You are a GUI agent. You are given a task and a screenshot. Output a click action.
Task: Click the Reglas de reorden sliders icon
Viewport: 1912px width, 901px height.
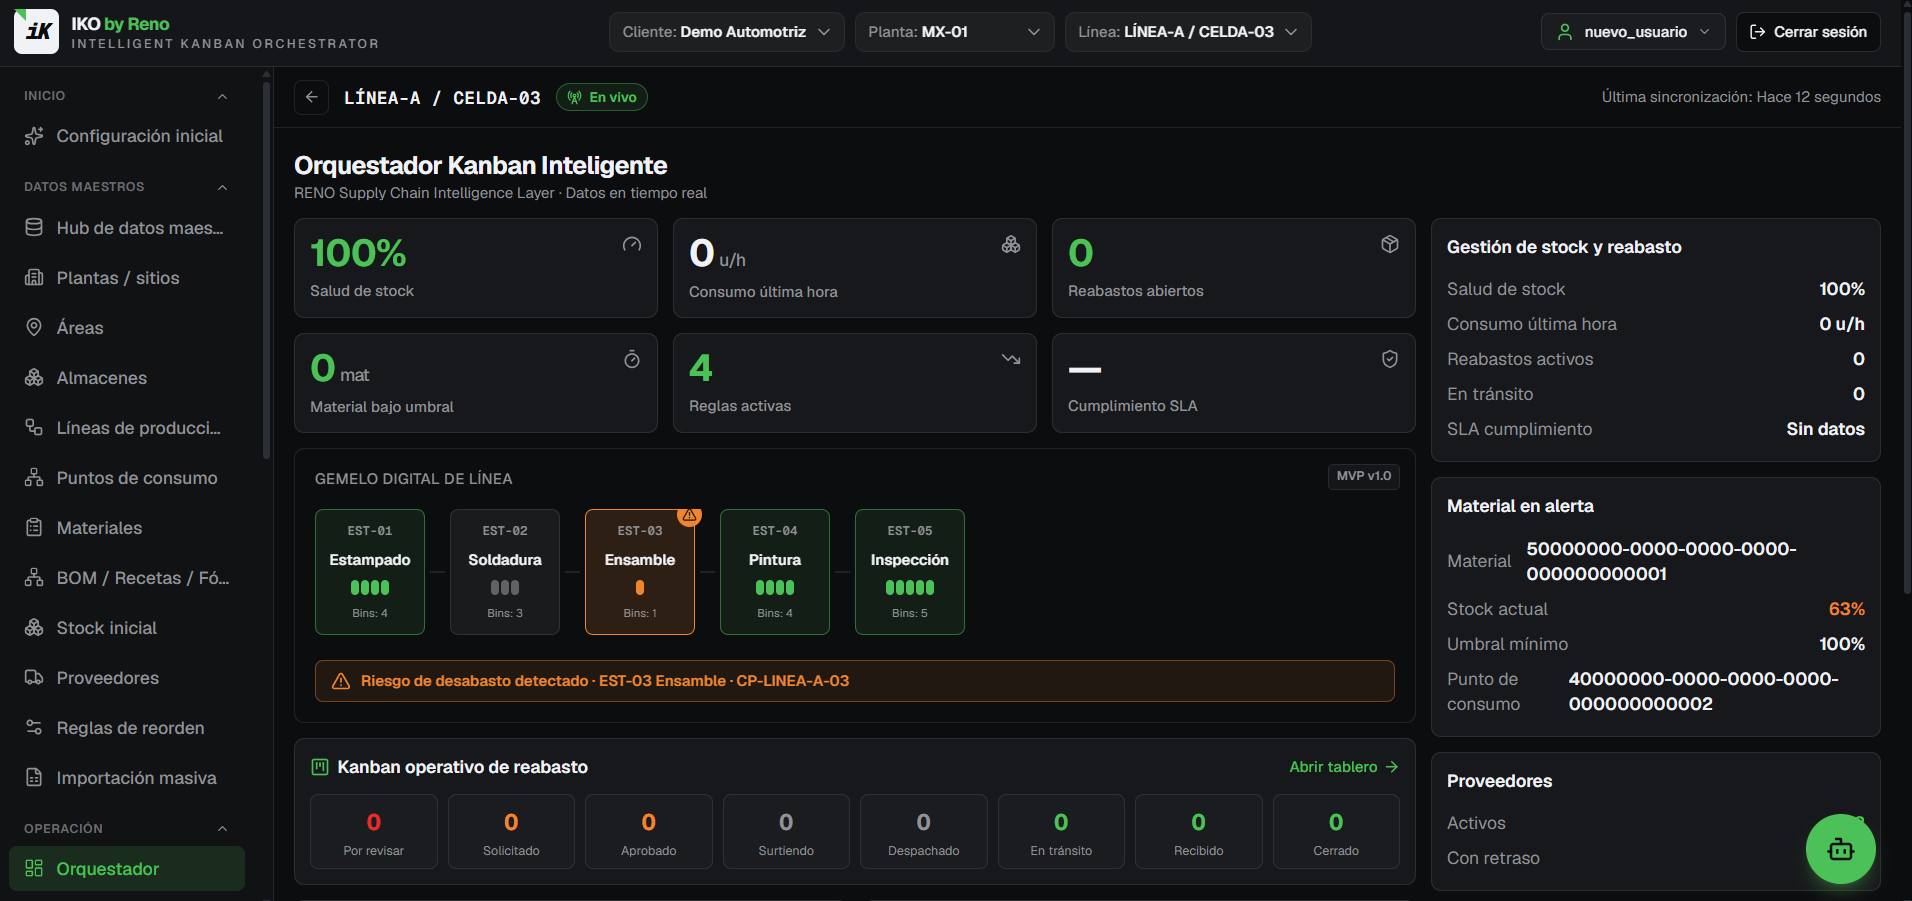[34, 728]
